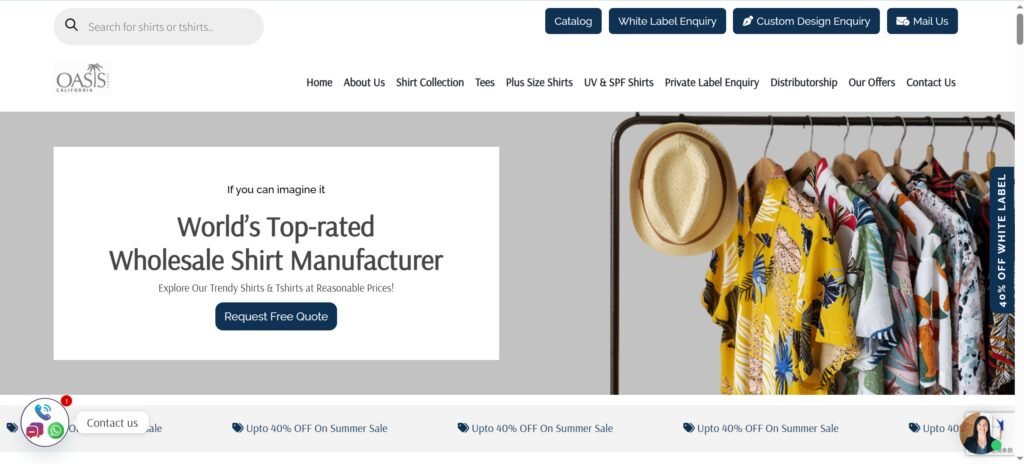The image size is (1024, 464).
Task: Open the Our Offers page
Action: click(x=871, y=82)
